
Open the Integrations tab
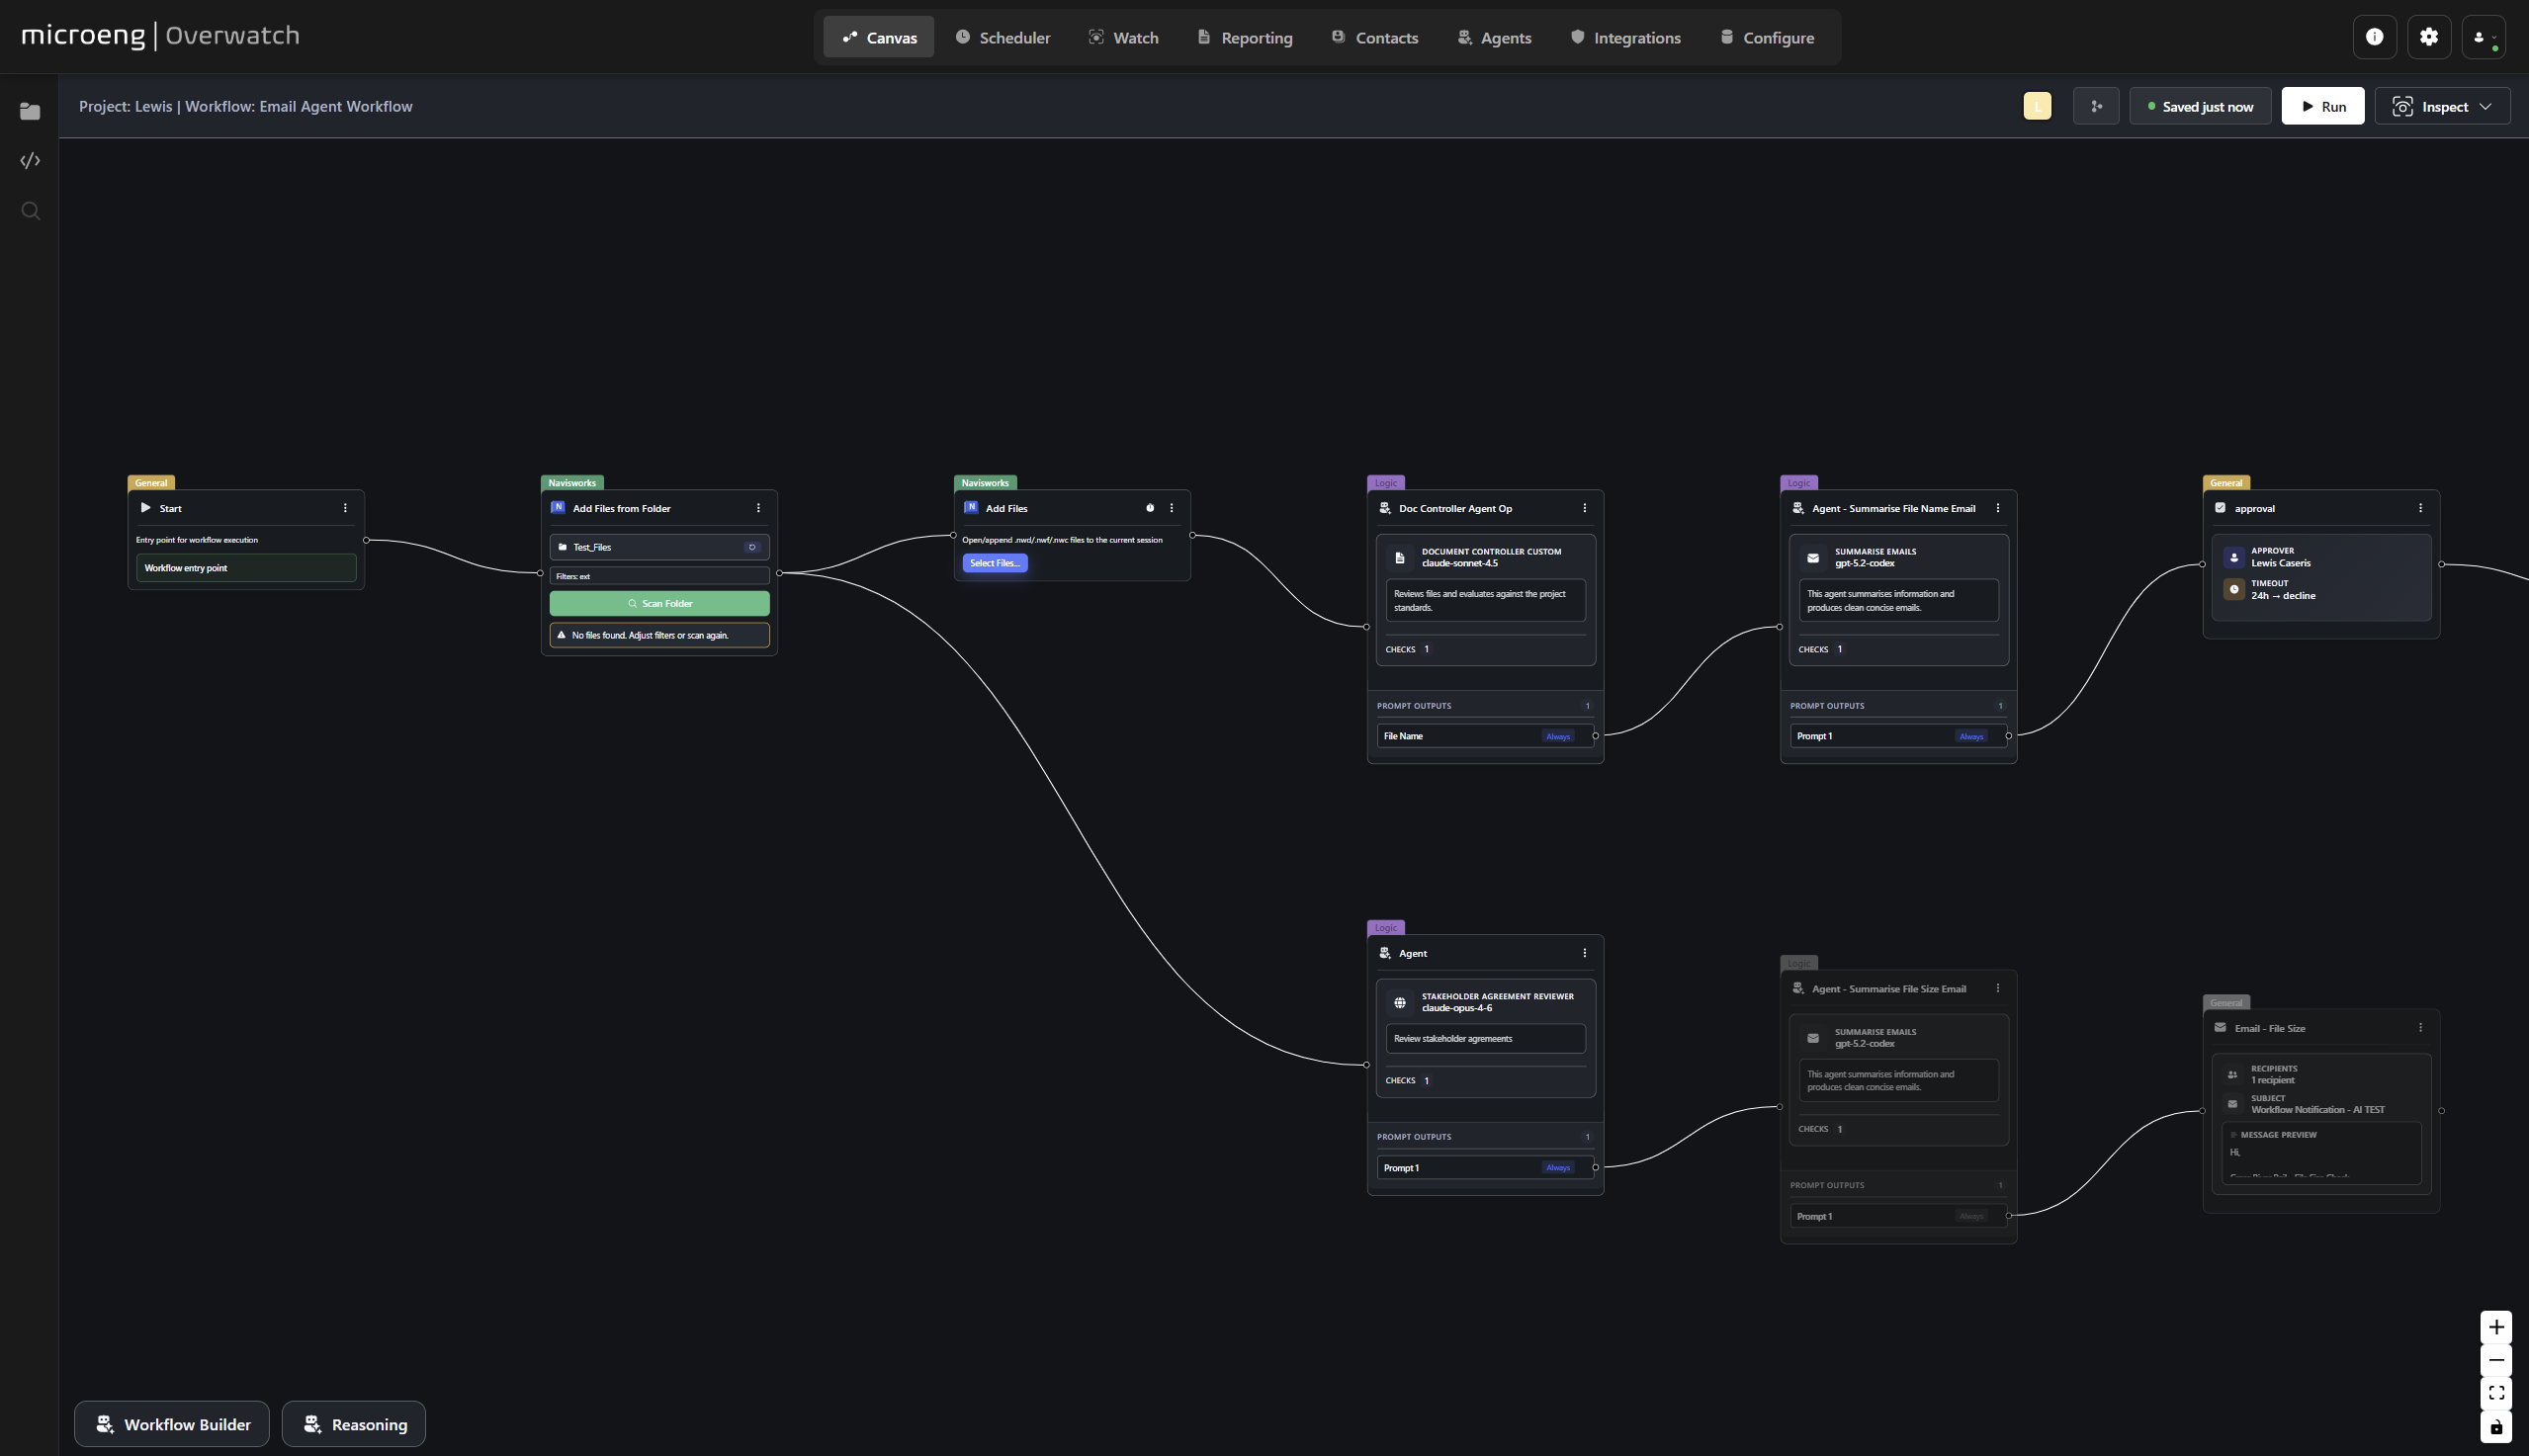point(1625,37)
